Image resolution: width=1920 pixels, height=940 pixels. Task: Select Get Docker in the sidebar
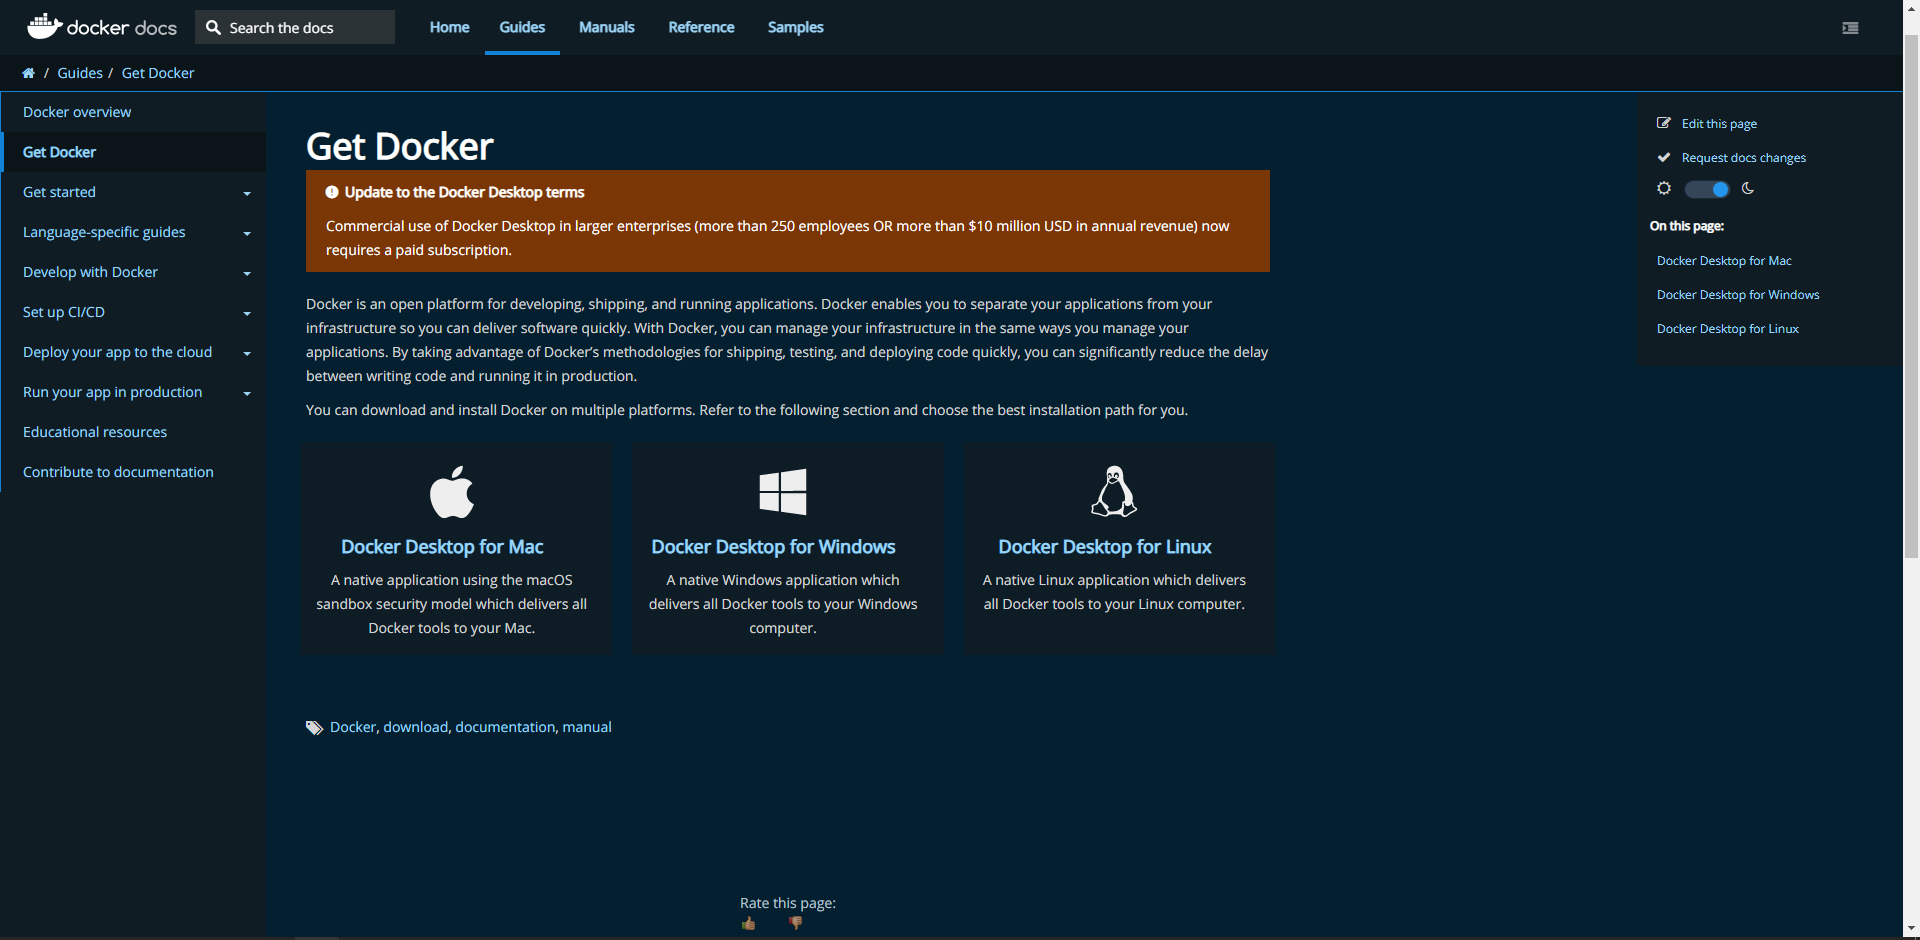(x=59, y=152)
